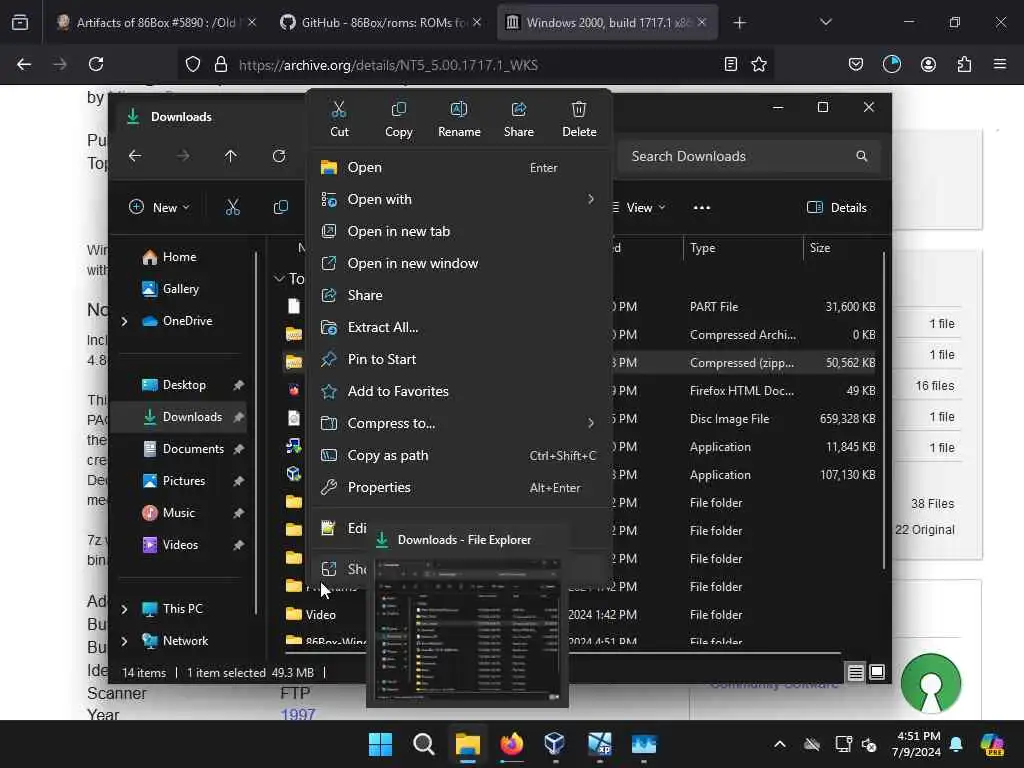This screenshot has height=768, width=1024.
Task: Open Firefox extensions puzzle icon
Action: click(x=964, y=64)
